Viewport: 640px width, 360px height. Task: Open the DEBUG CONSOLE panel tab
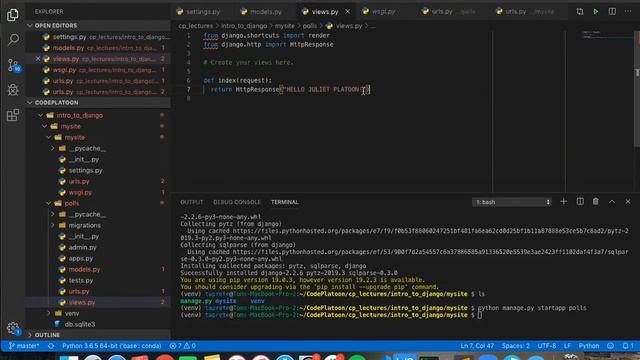coord(237,202)
